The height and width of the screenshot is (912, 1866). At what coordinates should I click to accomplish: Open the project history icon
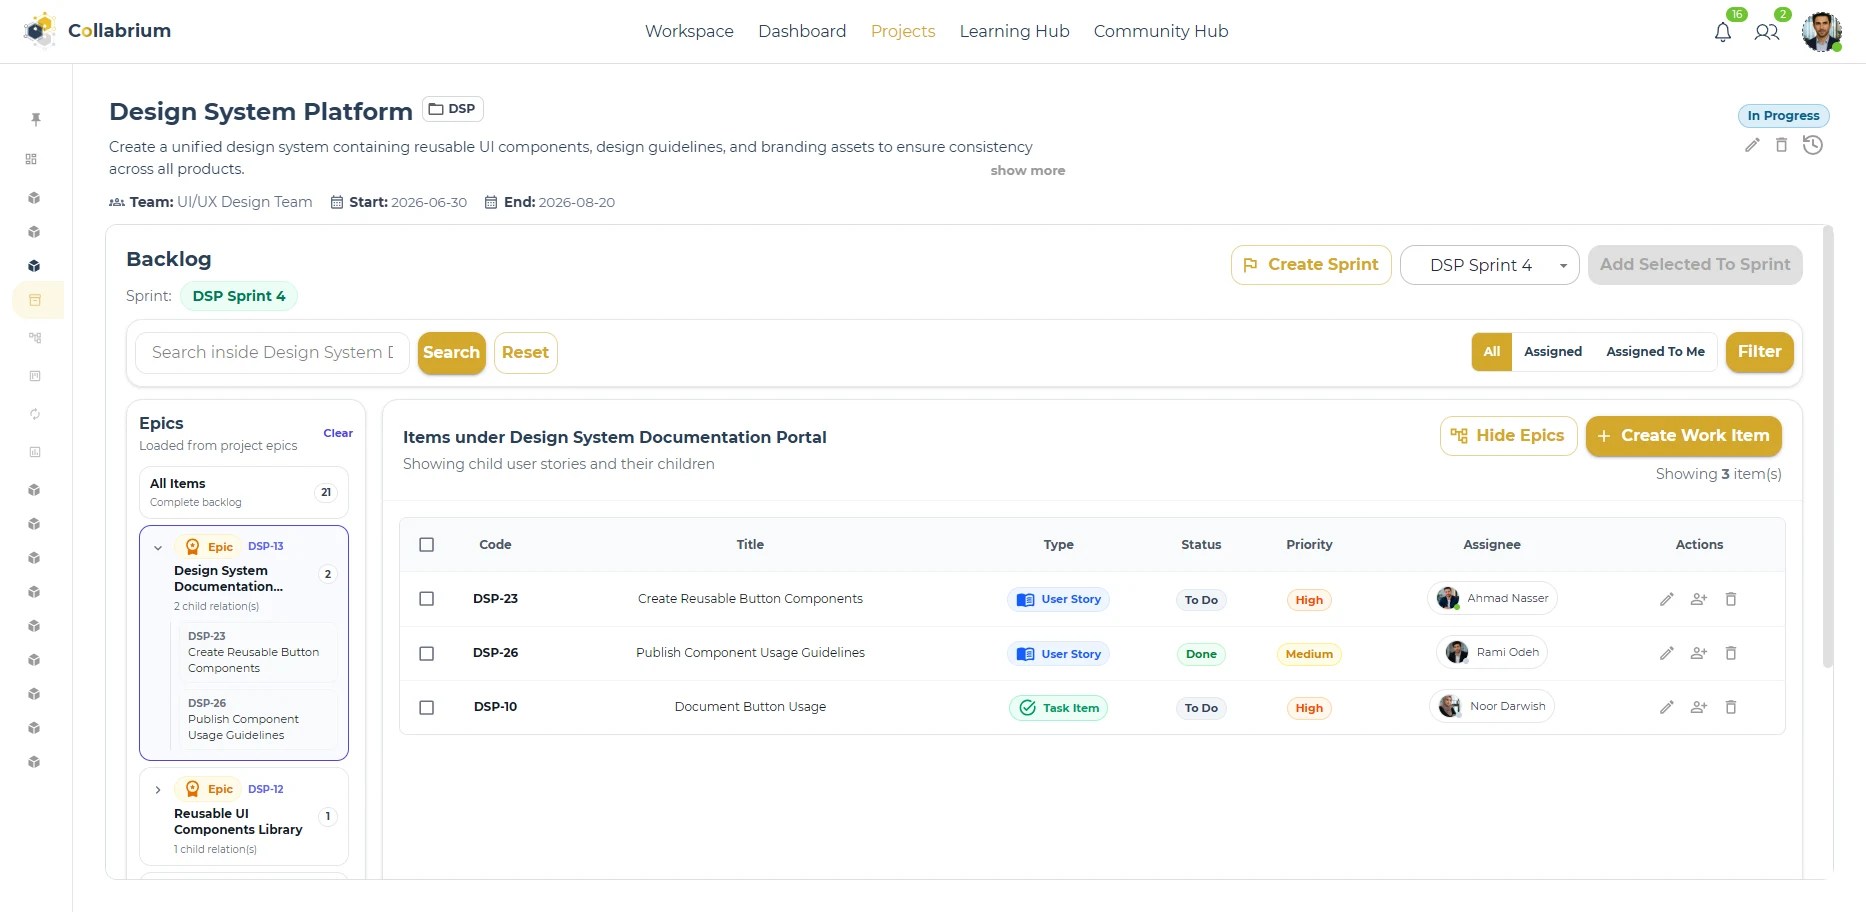1813,146
